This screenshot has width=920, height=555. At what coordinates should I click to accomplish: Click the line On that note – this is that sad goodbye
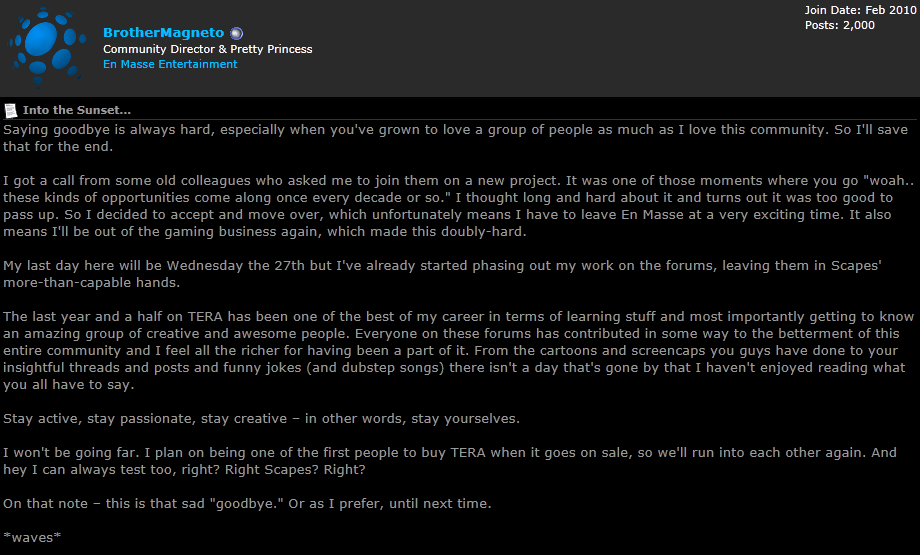click(x=247, y=504)
